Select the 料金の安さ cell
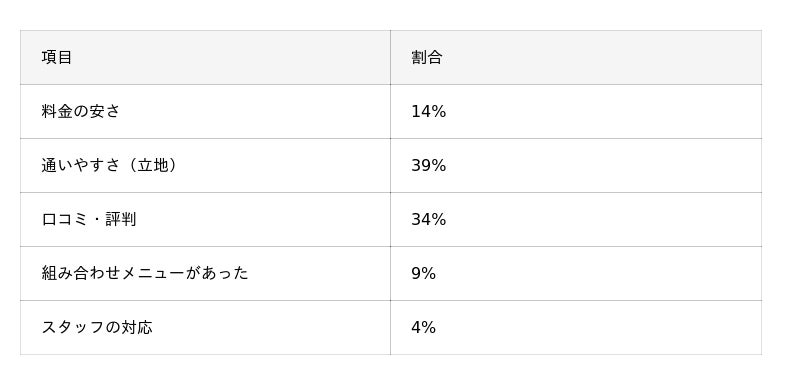The height and width of the screenshot is (385, 800). pyautogui.click(x=205, y=112)
